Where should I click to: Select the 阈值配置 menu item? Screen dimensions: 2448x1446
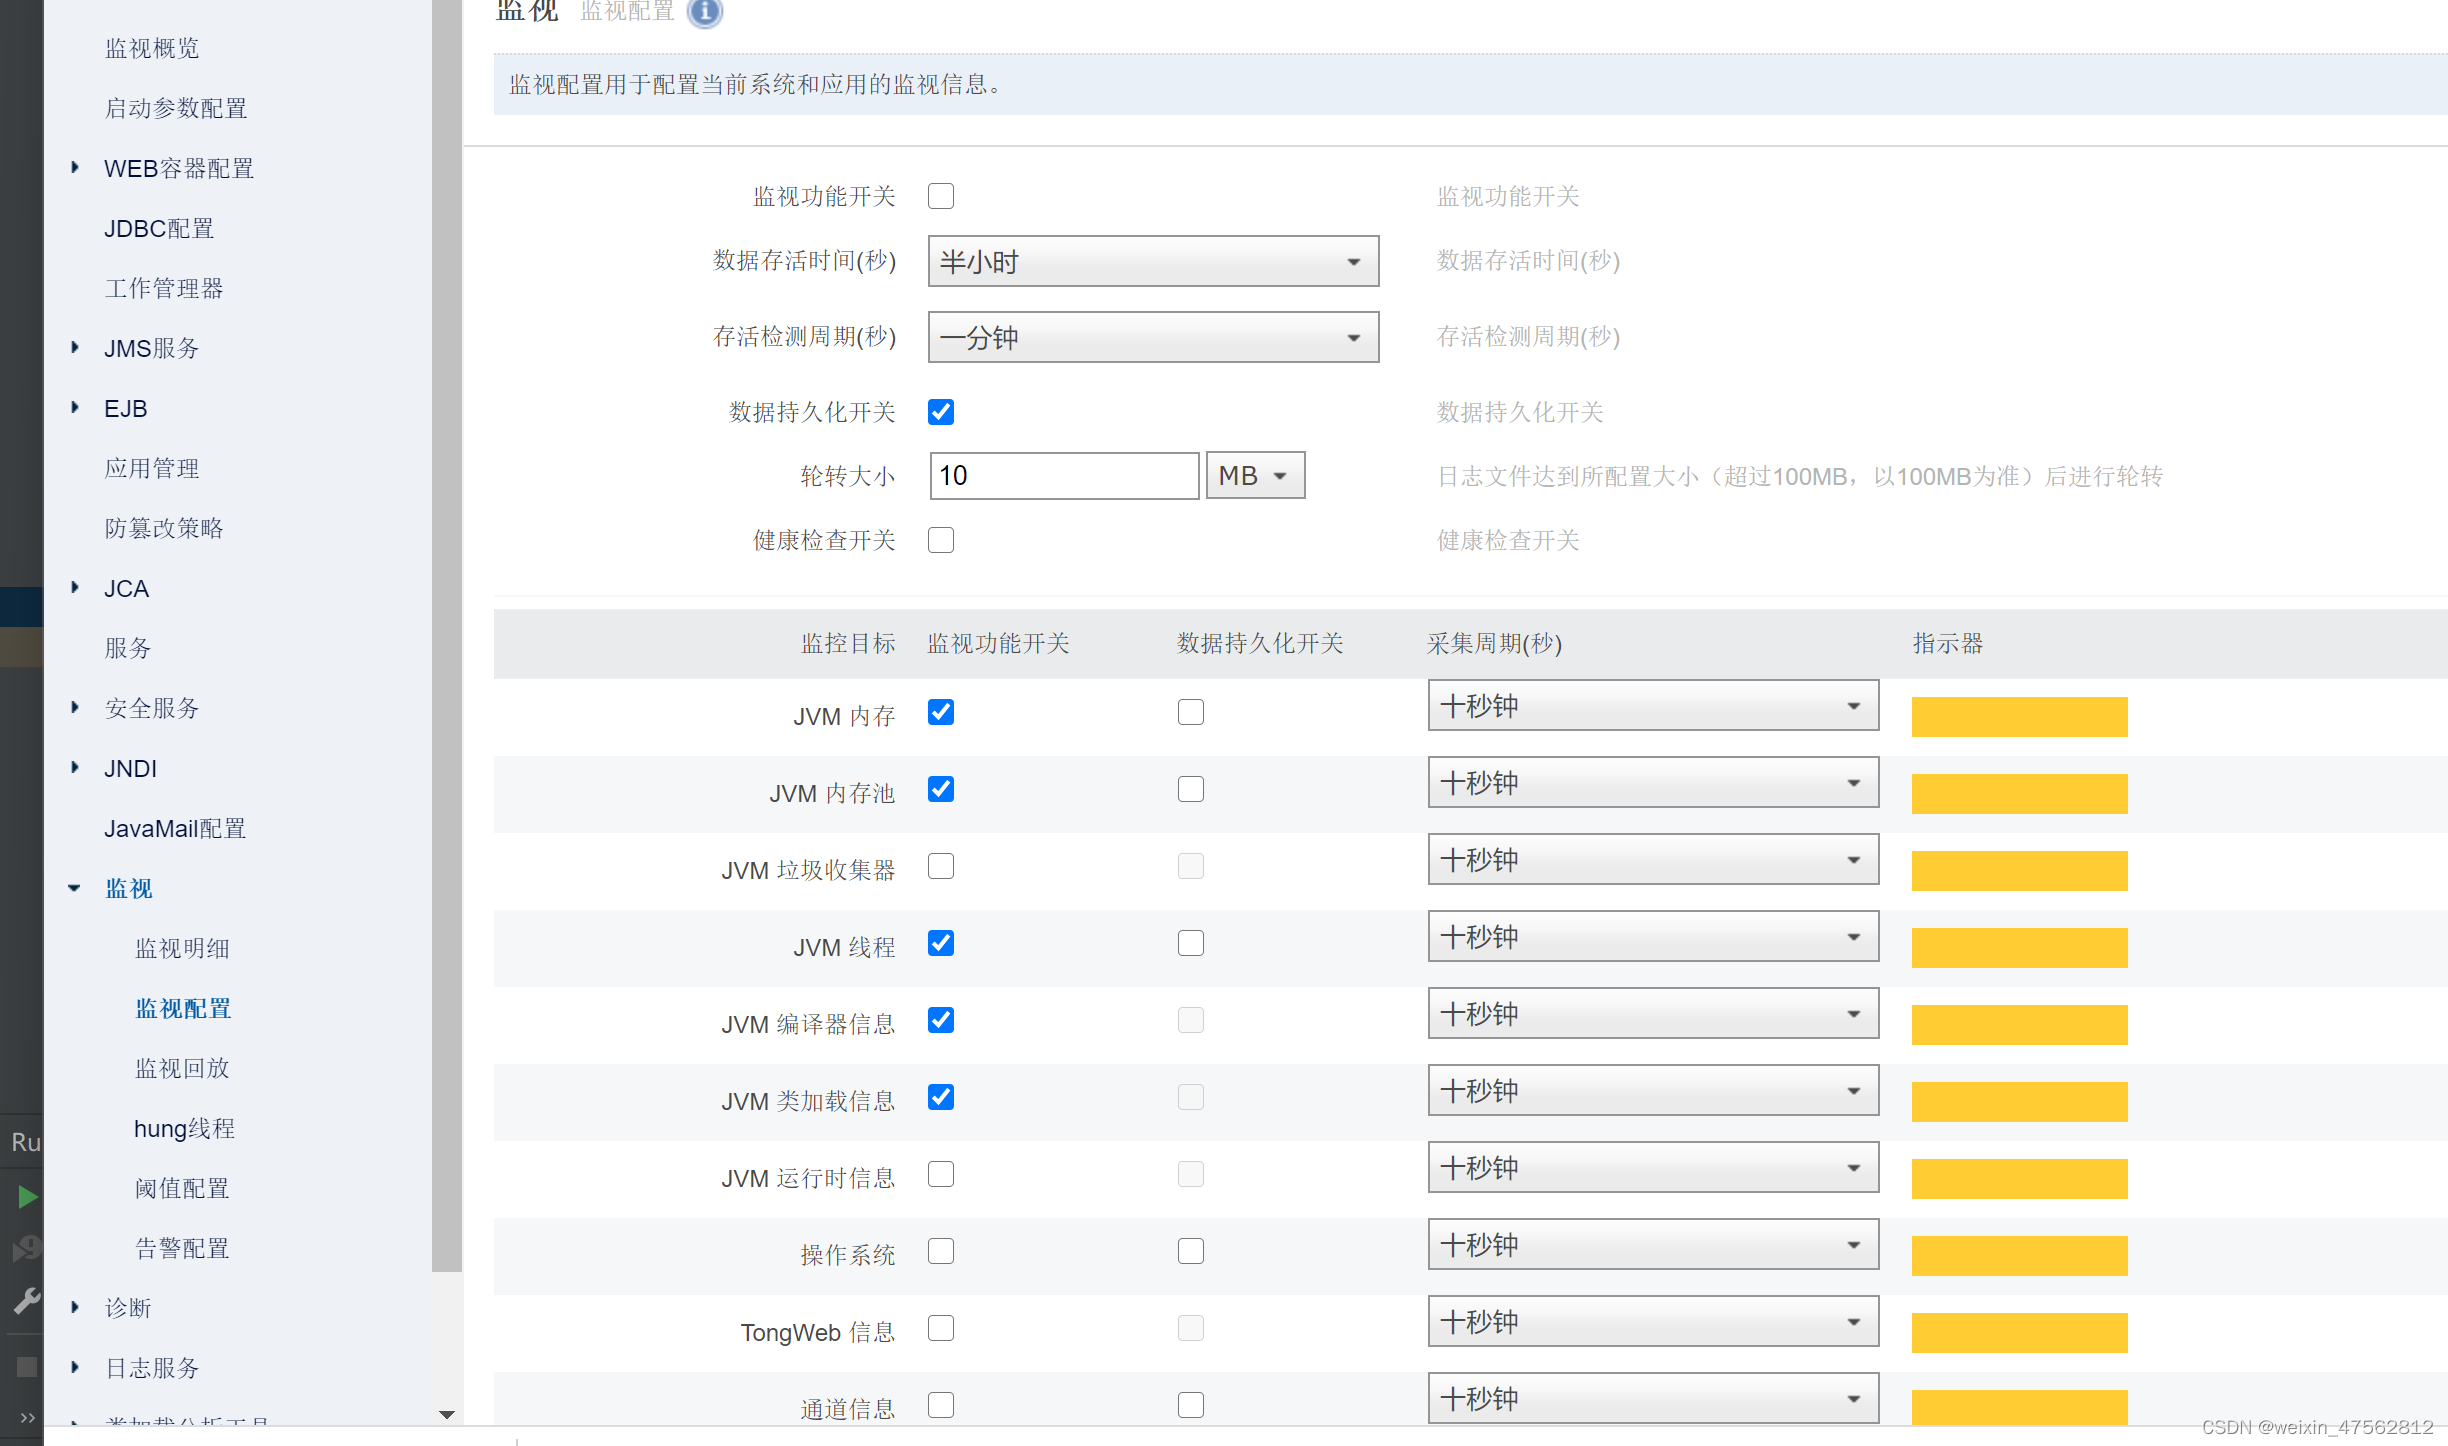(x=183, y=1188)
